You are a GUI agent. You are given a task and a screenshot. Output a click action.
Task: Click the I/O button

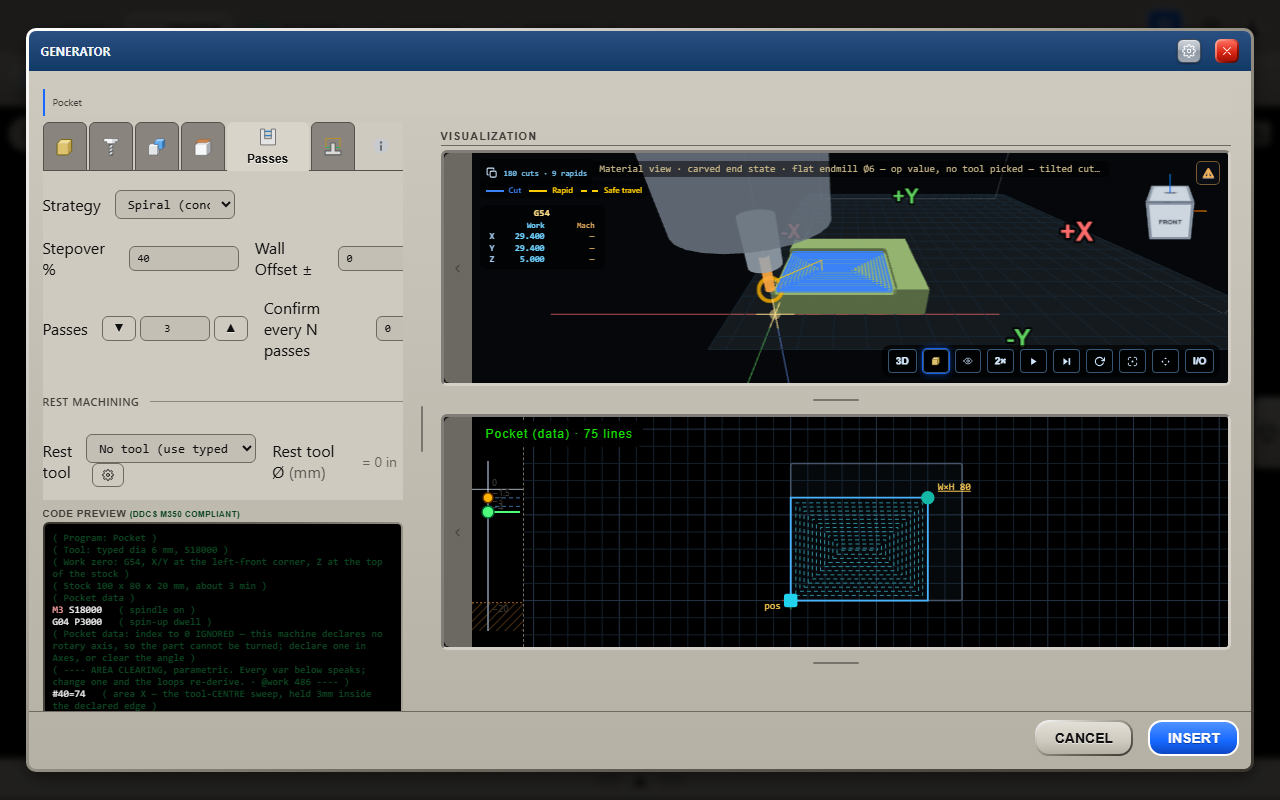click(x=1199, y=361)
